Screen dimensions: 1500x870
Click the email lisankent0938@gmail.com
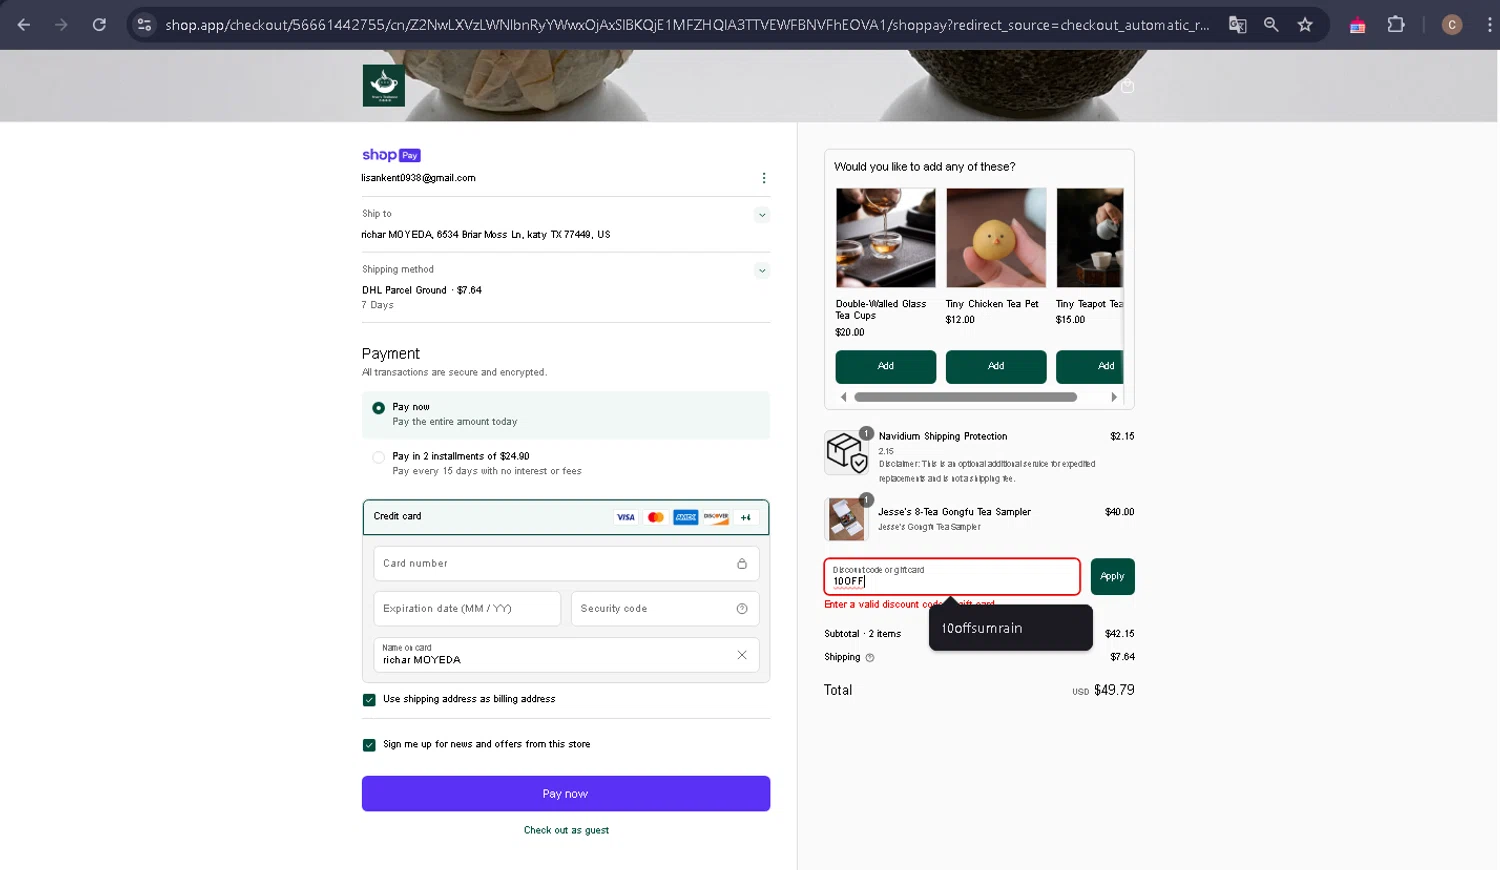(418, 178)
